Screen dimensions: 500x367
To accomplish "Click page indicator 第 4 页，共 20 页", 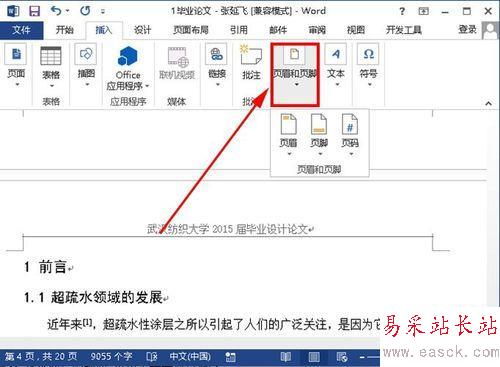I will [41, 356].
